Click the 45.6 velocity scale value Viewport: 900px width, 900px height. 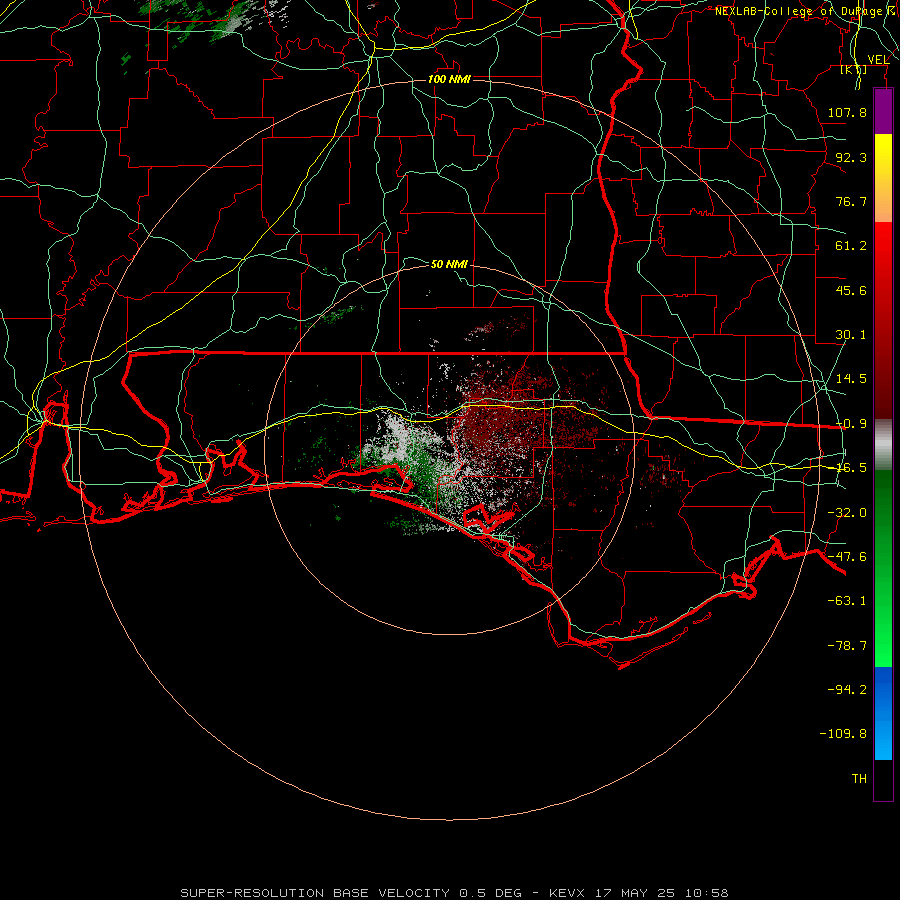[851, 290]
